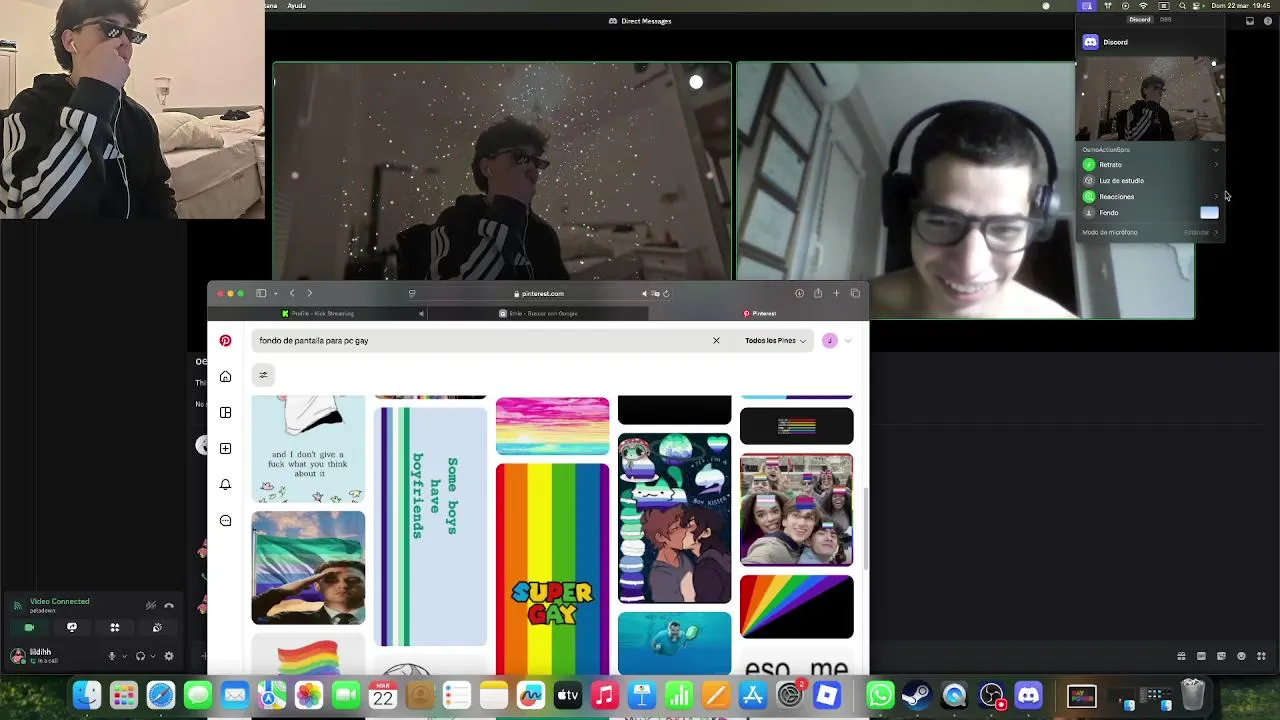Select OBS tab in video panel
The height and width of the screenshot is (720, 1280).
[x=1166, y=20]
